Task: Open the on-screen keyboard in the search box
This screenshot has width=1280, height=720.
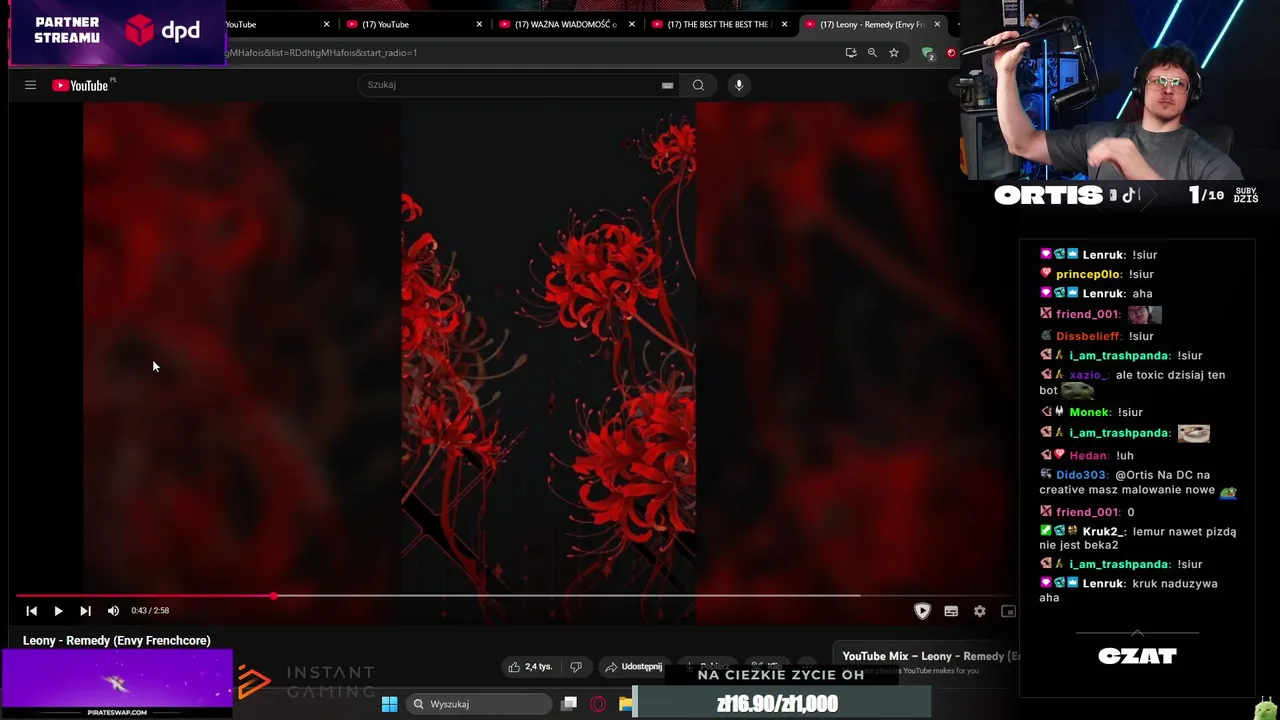Action: (x=667, y=85)
